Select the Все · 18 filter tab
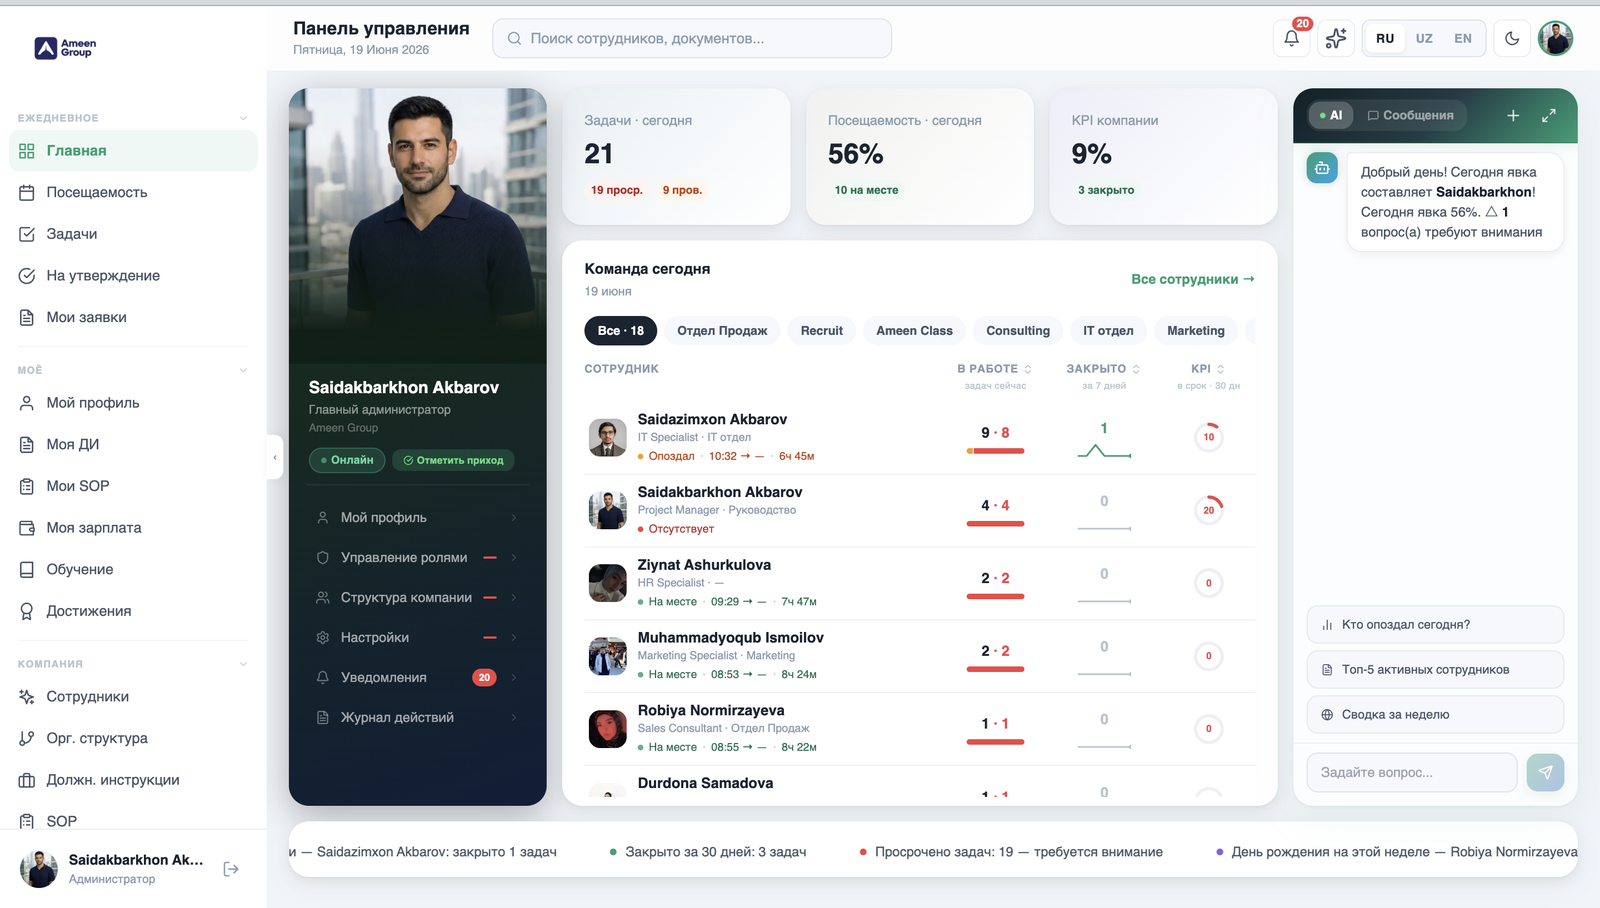Viewport: 1600px width, 908px height. (x=621, y=331)
